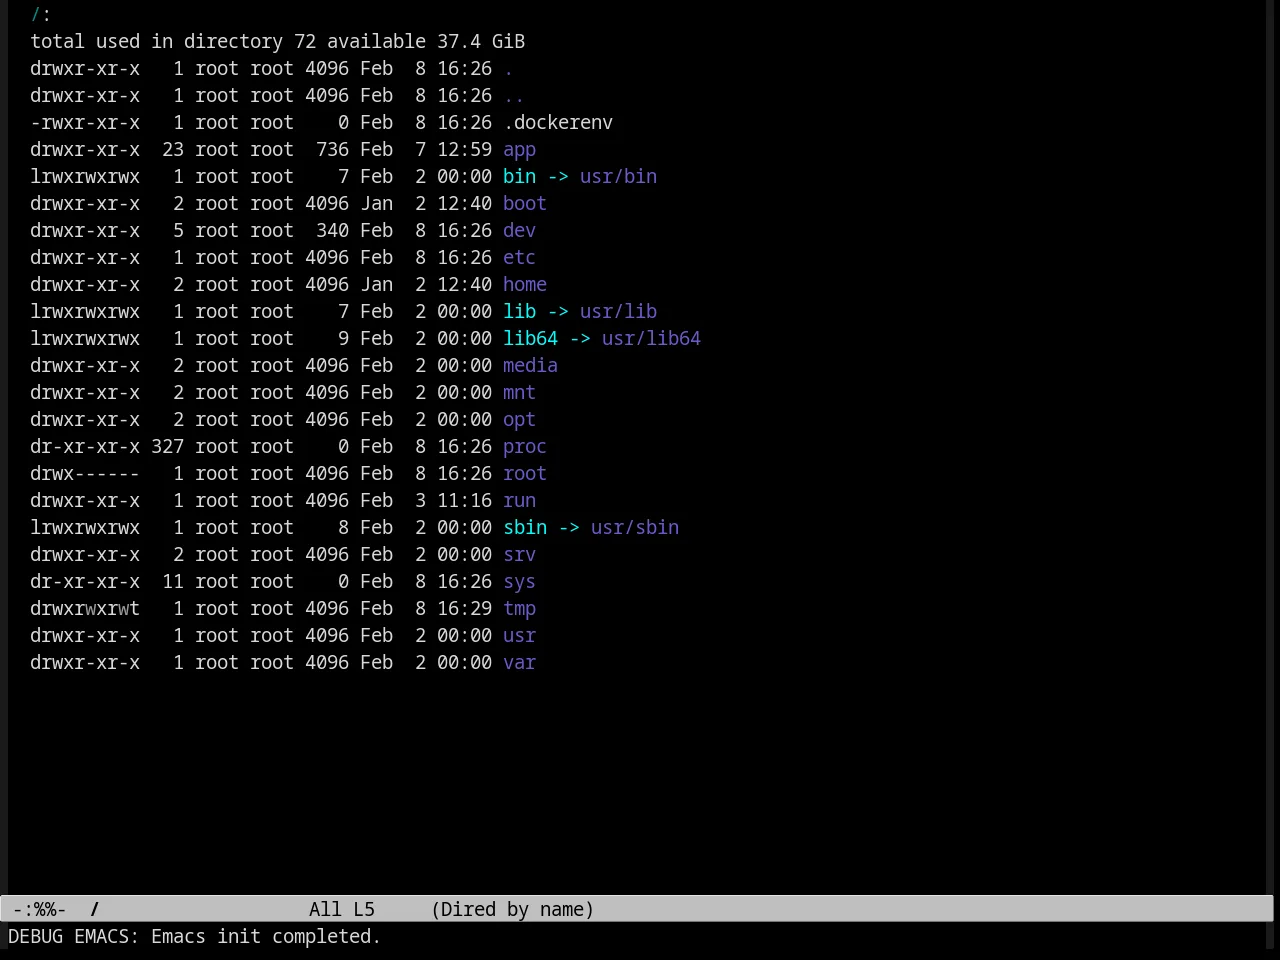1280x960 pixels.
Task: Open the tmp directory
Action: tap(519, 608)
